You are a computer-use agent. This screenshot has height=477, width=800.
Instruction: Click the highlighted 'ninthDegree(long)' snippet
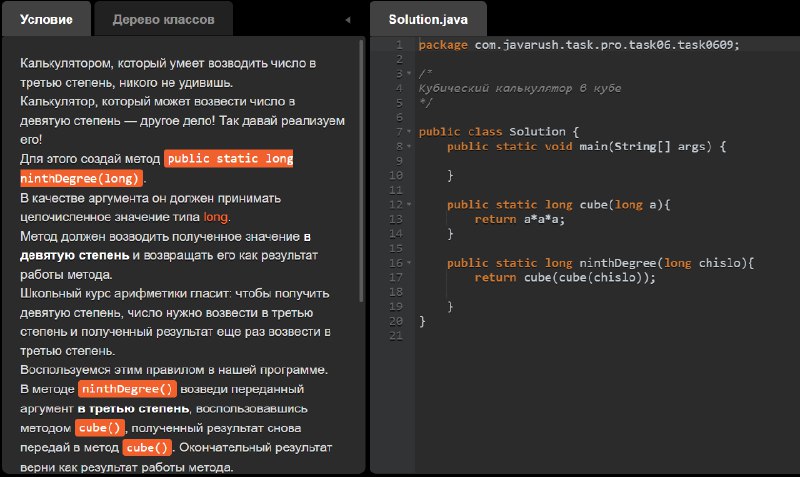(x=81, y=179)
